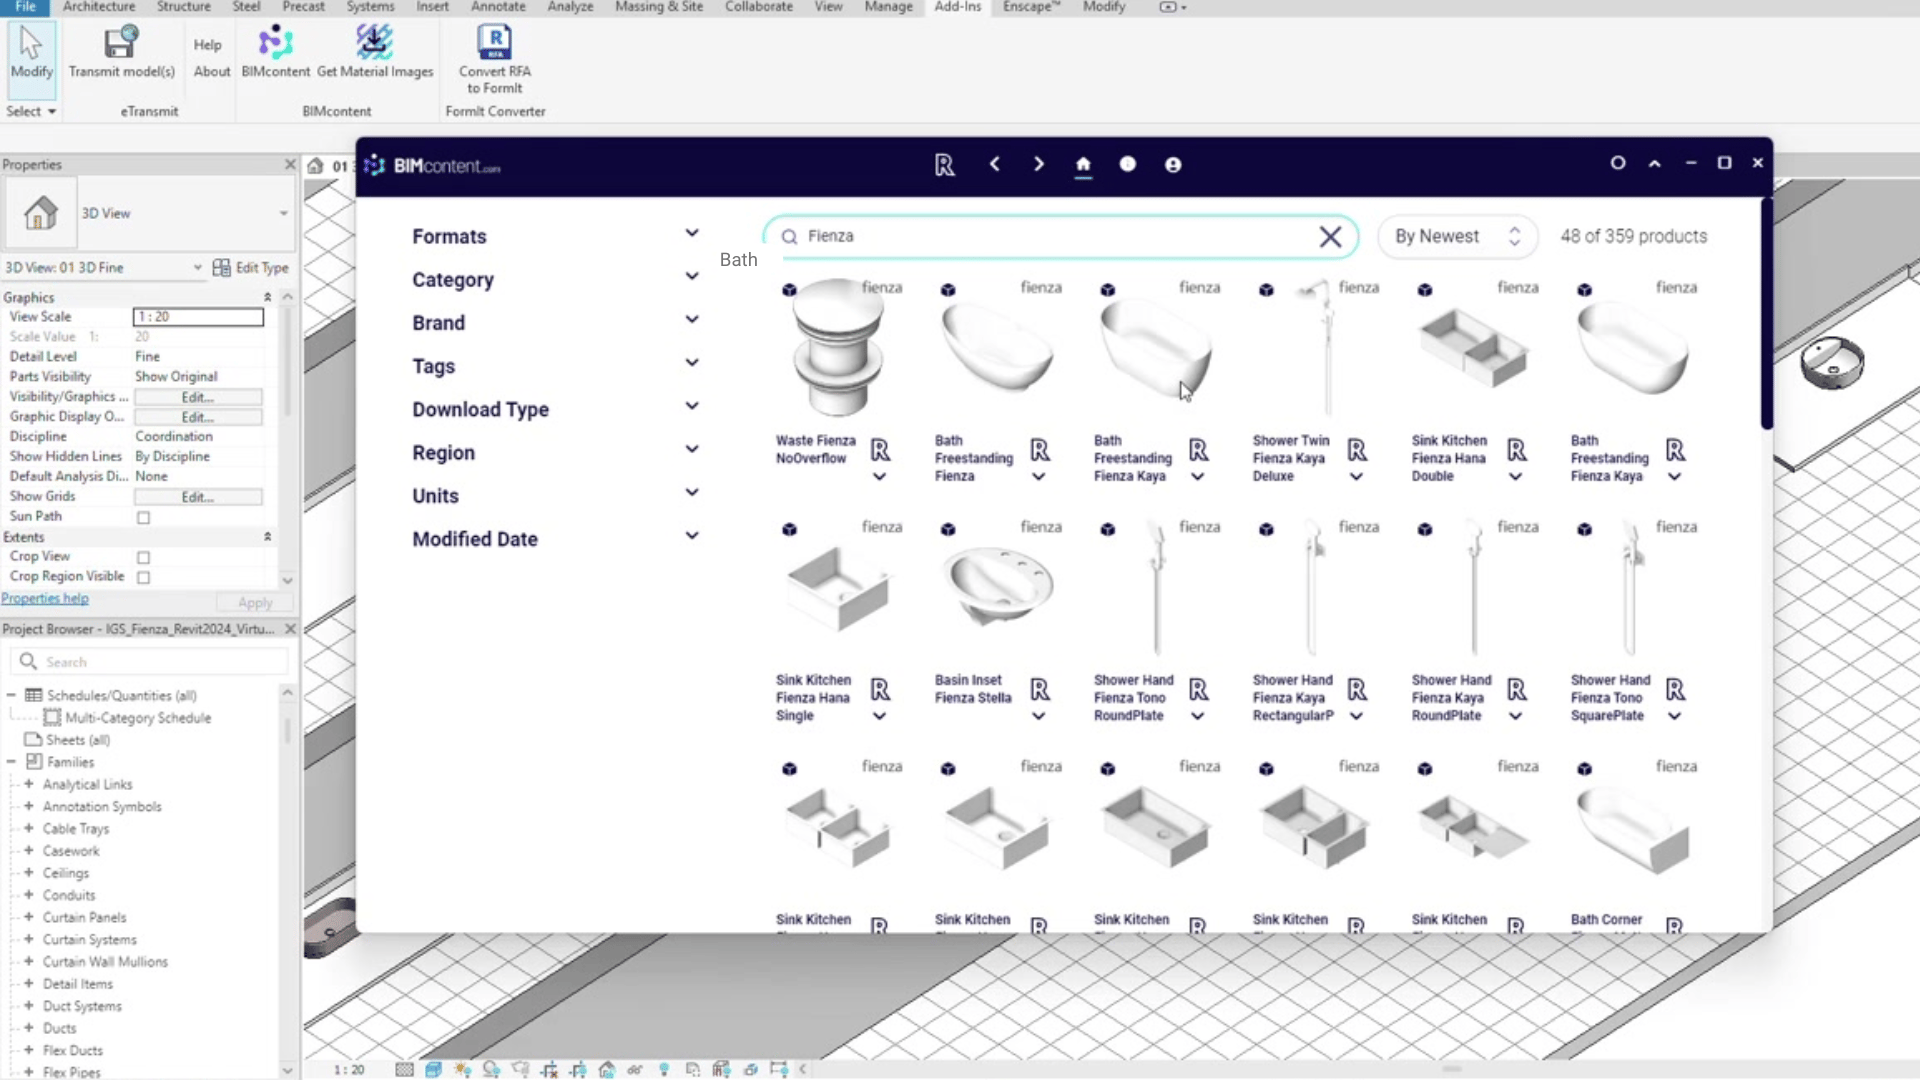This screenshot has width=1920, height=1080.
Task: Click Revit icon for Sink Kitchen Fienza Hana Double
Action: [x=1517, y=450]
